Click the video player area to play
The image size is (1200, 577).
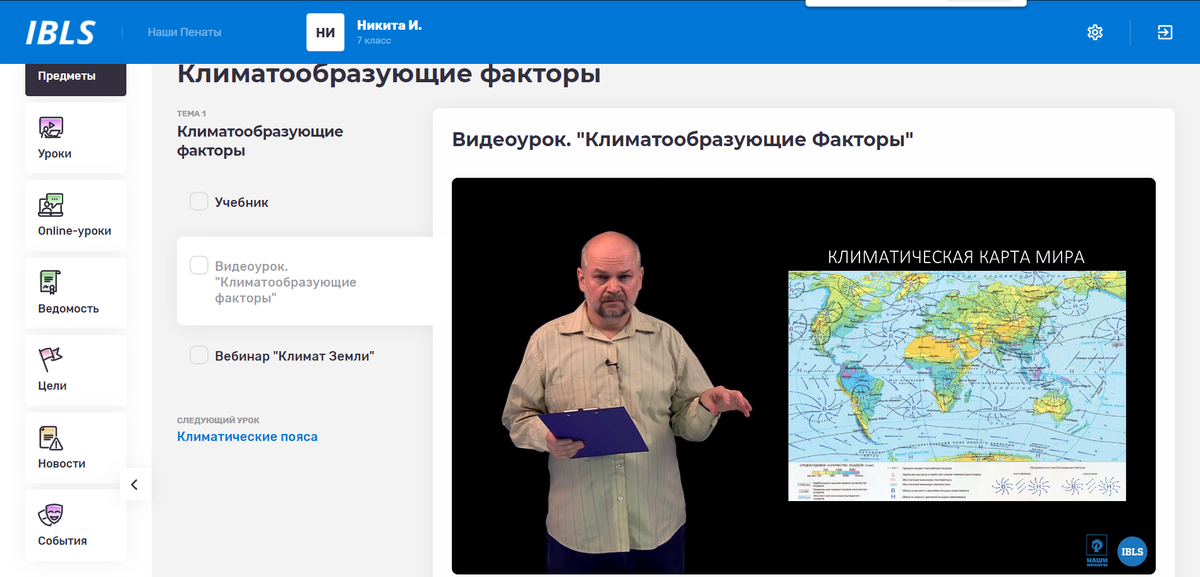click(805, 376)
